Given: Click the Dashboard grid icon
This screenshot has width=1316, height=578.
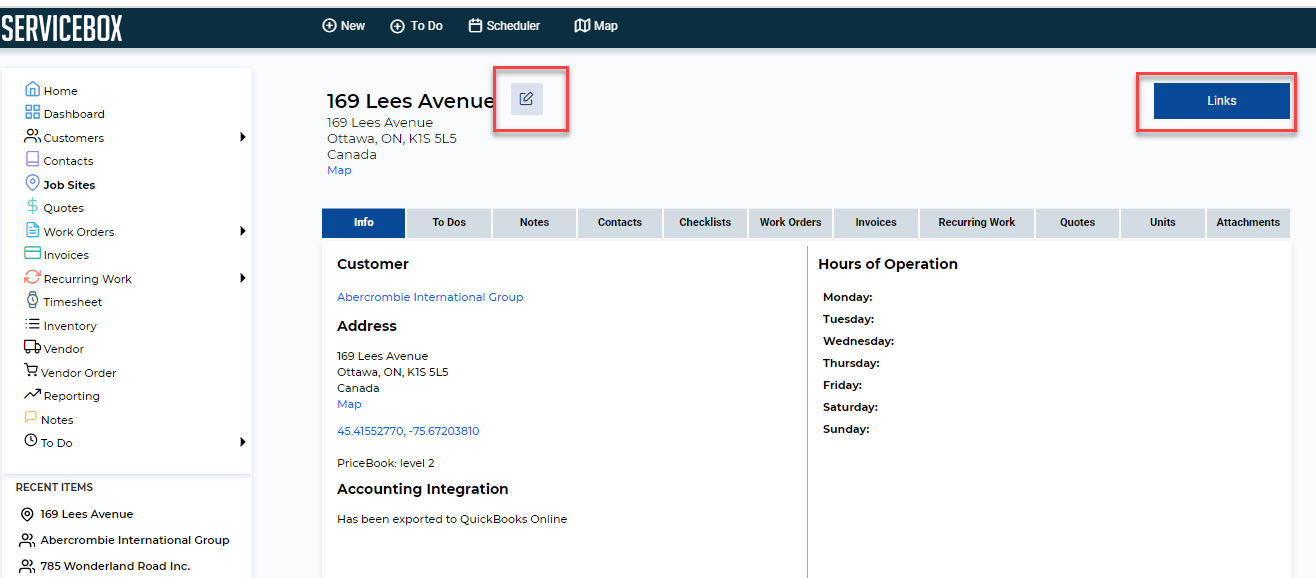Looking at the screenshot, I should click(x=32, y=113).
